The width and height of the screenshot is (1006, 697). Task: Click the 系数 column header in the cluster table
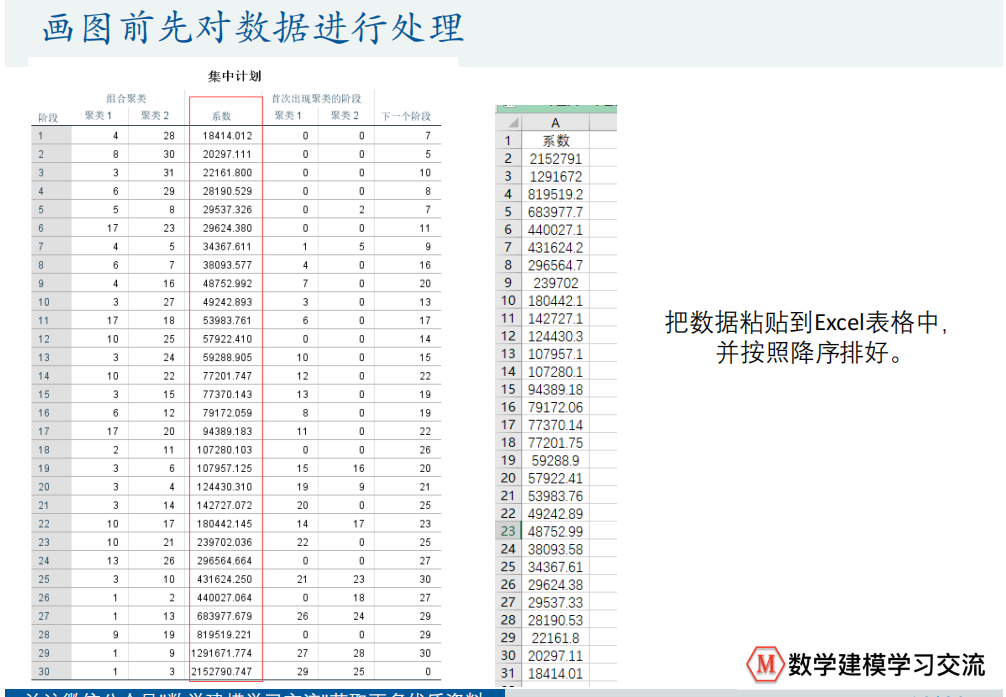pos(221,116)
